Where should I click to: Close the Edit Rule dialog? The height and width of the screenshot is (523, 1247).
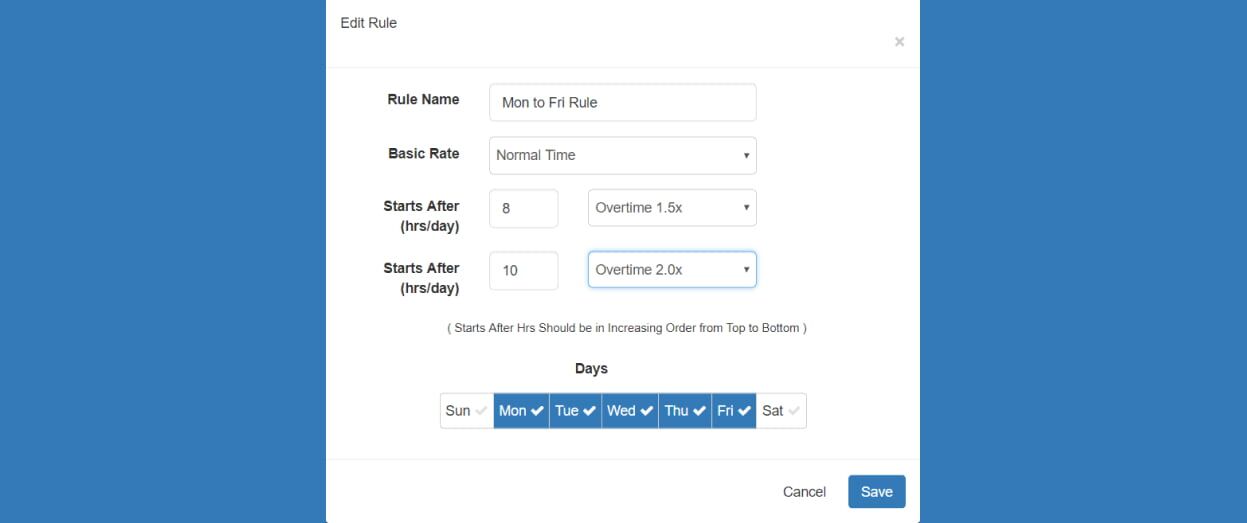[899, 42]
